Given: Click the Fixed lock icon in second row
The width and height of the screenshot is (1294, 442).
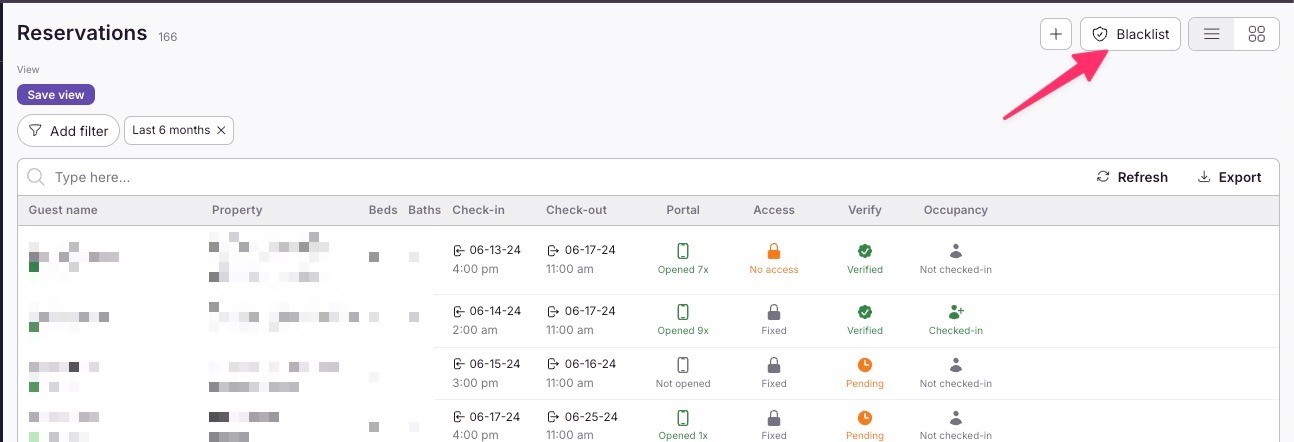Looking at the screenshot, I should [x=773, y=313].
